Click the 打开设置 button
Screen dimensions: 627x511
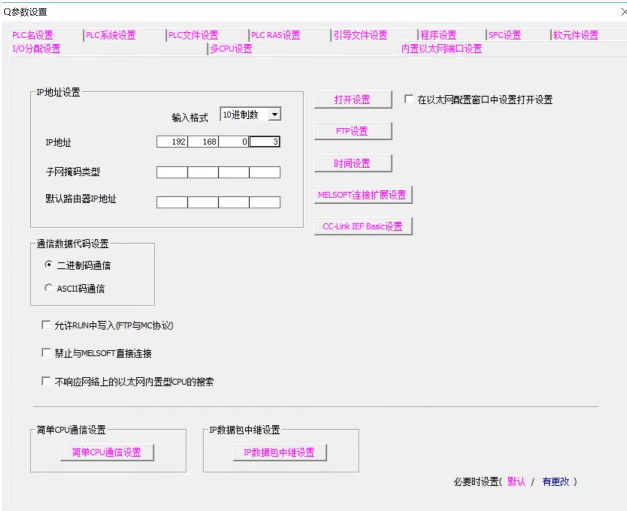(351, 99)
